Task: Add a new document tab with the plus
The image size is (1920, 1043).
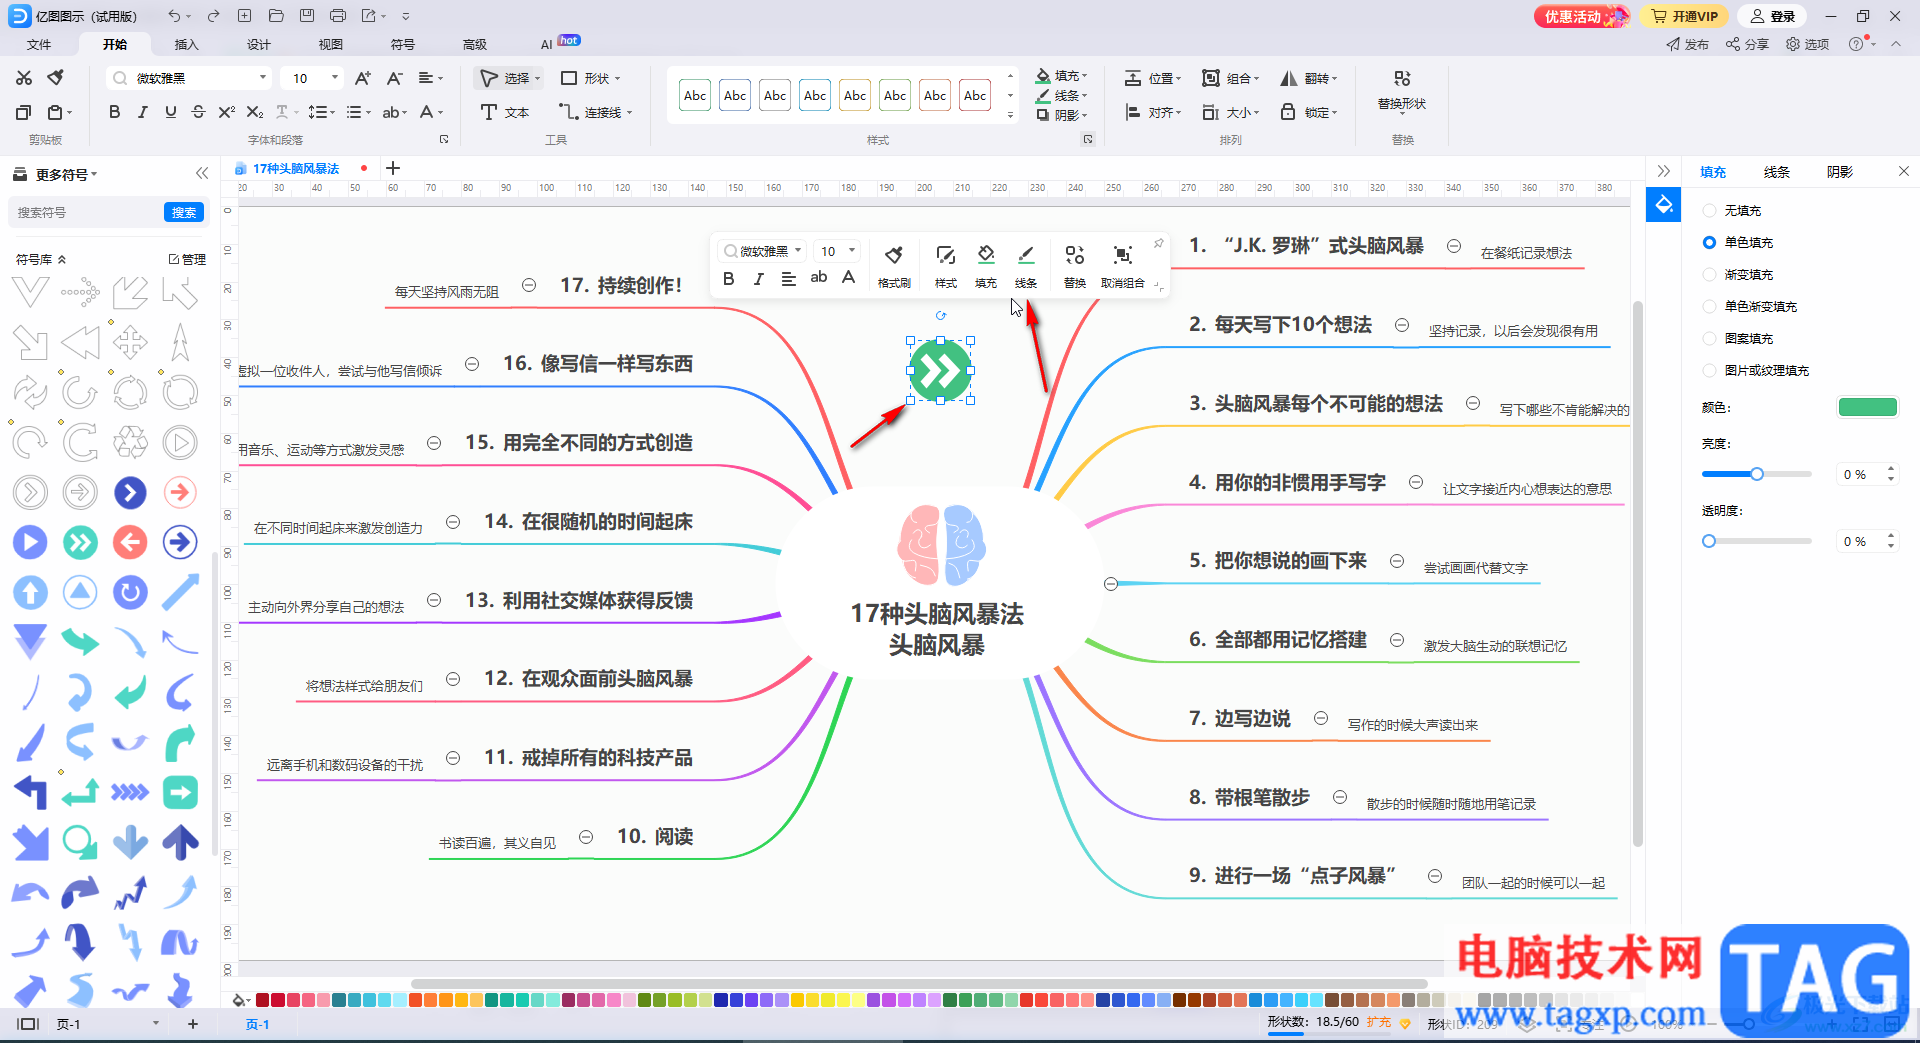Action: tap(393, 168)
